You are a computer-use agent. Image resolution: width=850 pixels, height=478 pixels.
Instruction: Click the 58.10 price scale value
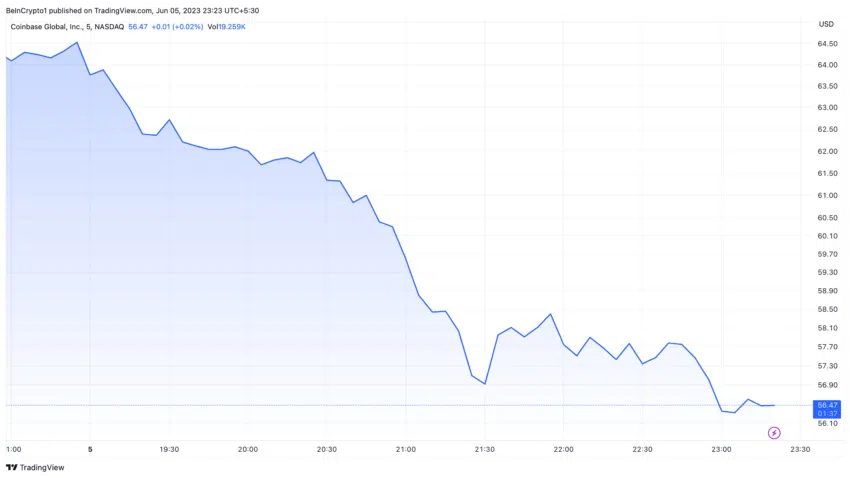pyautogui.click(x=827, y=328)
